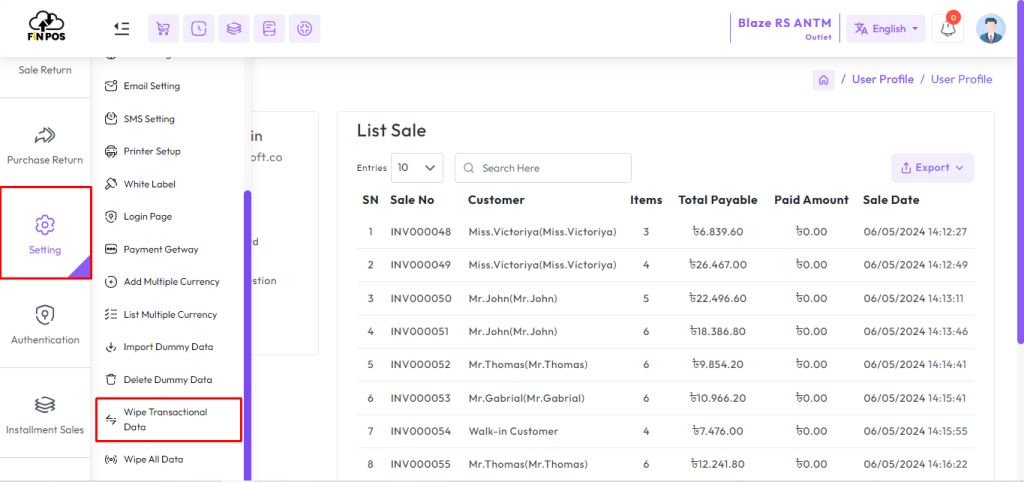Click Walk-in Customer cell
The image size is (1024, 482).
pos(513,431)
